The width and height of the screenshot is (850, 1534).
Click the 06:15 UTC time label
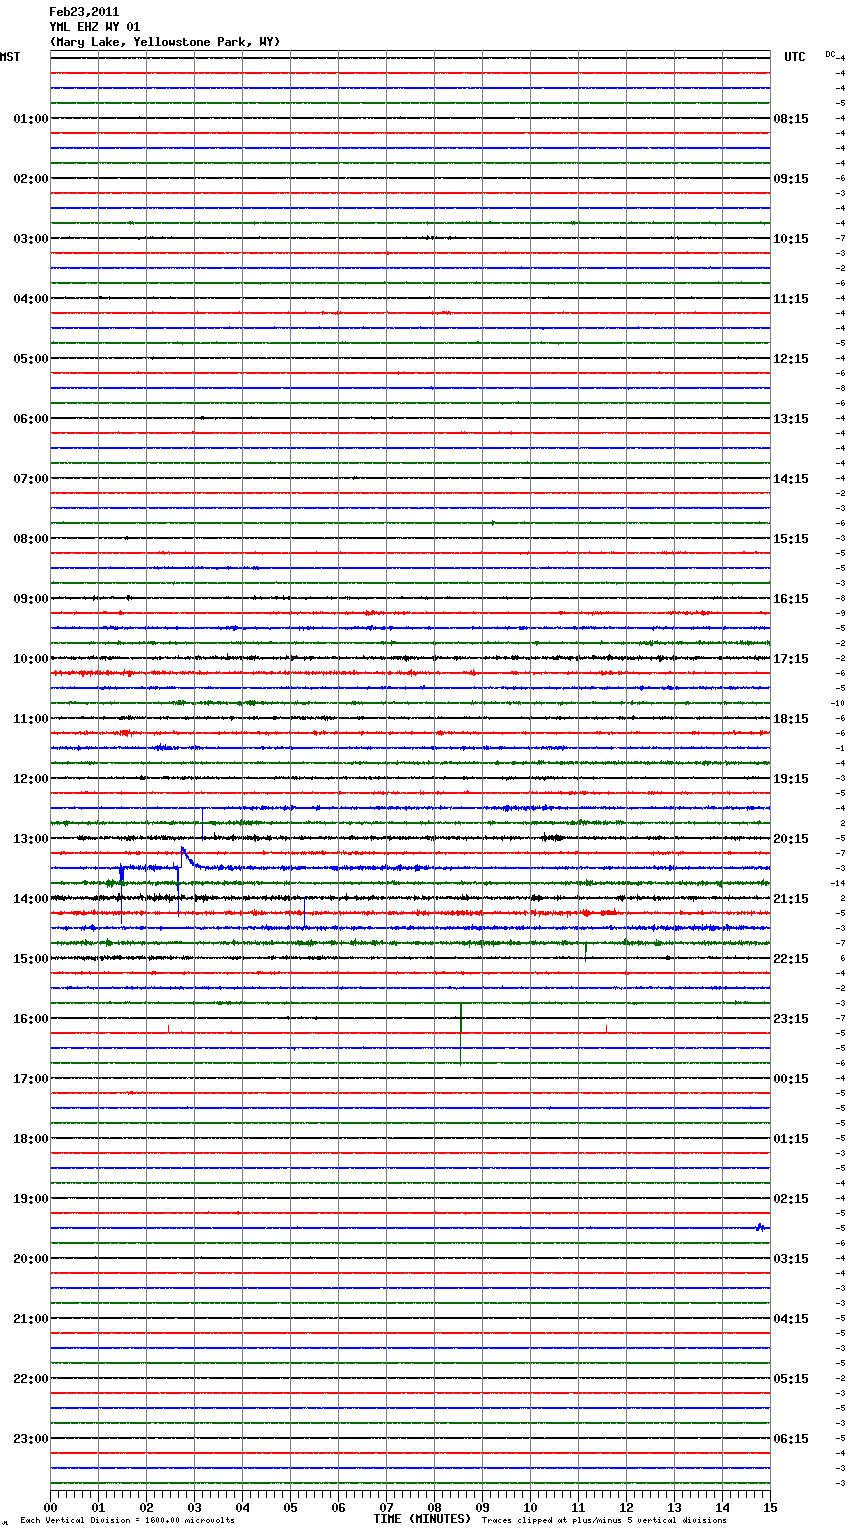click(x=791, y=1439)
